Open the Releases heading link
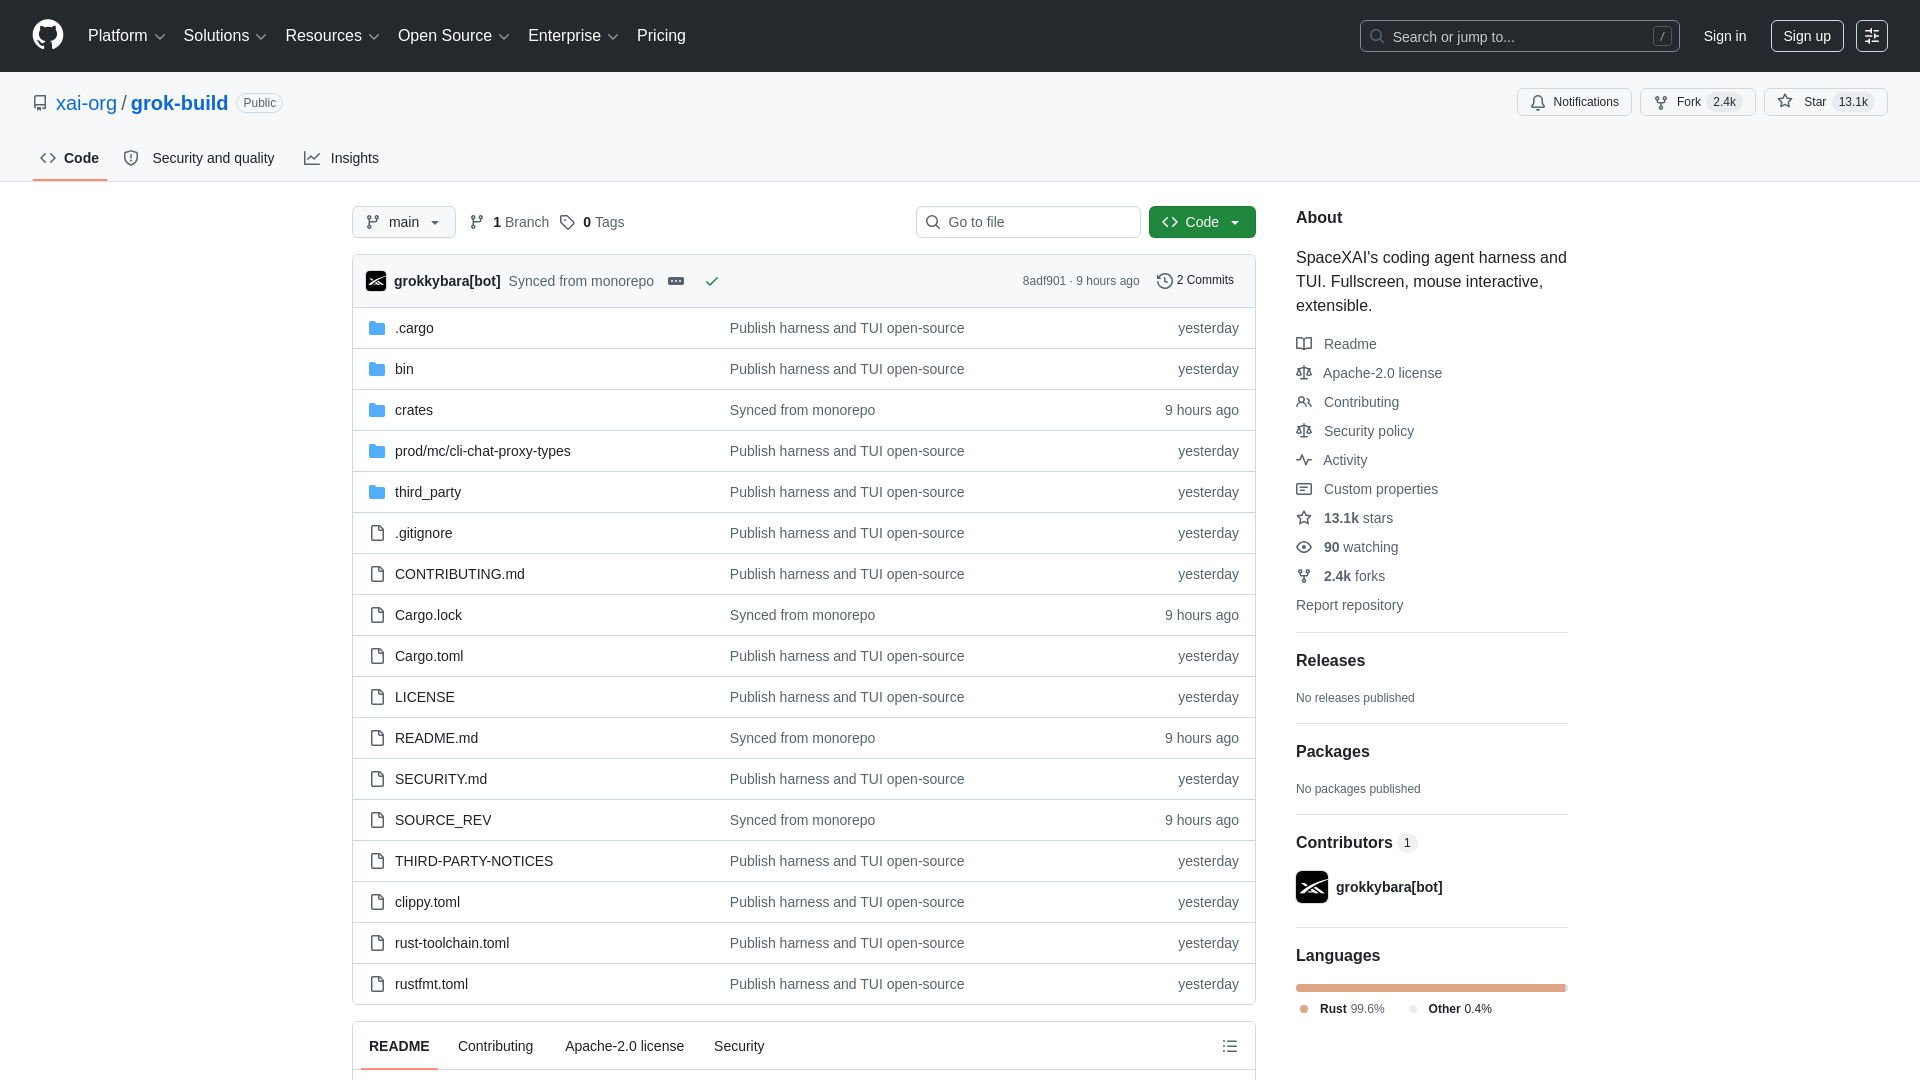This screenshot has width=1920, height=1080. [1330, 661]
